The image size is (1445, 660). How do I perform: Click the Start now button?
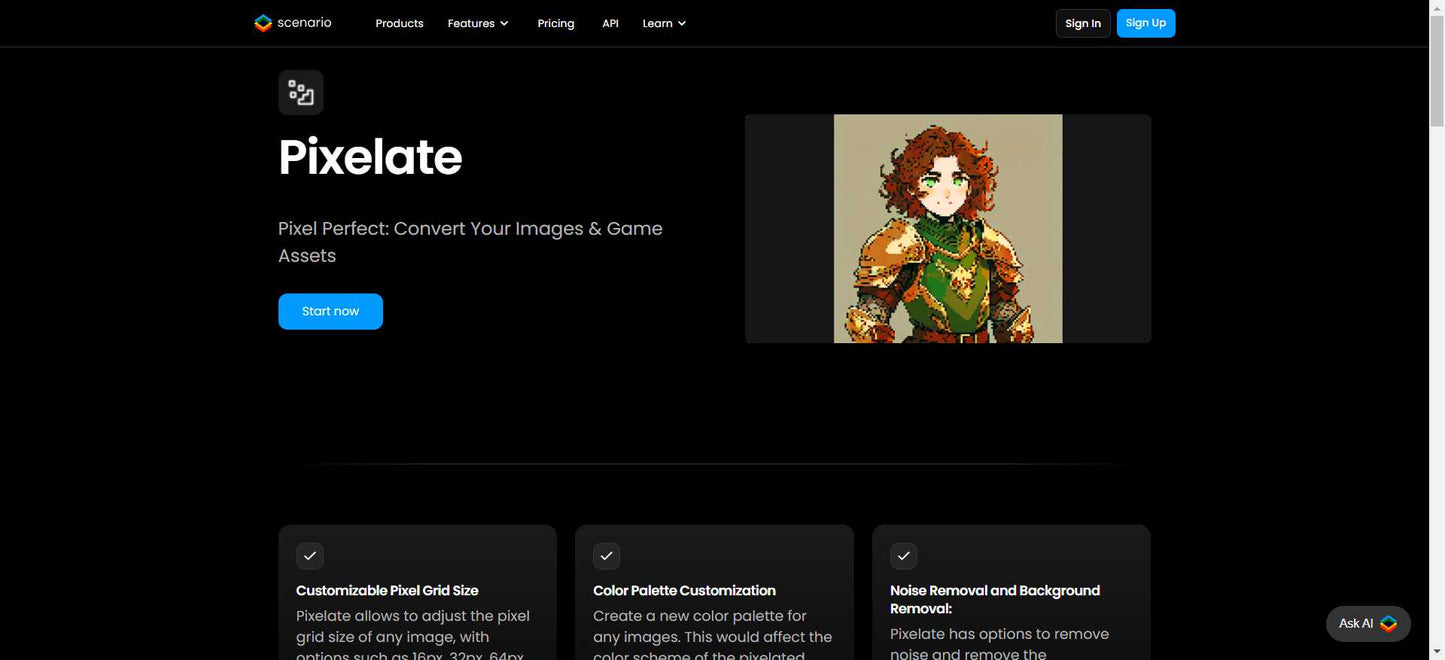point(330,311)
